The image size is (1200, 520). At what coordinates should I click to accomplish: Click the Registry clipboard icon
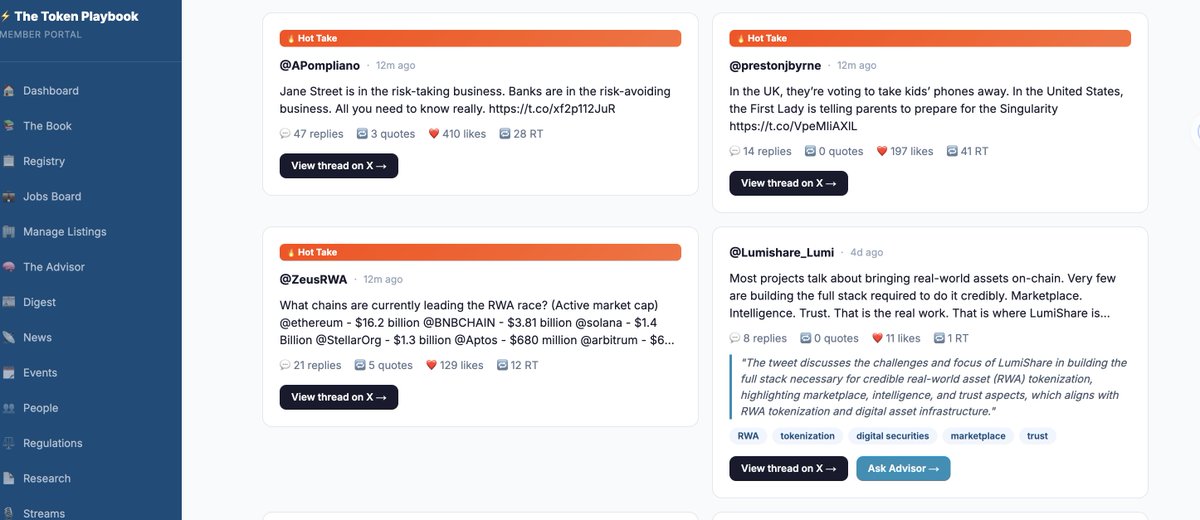9,161
